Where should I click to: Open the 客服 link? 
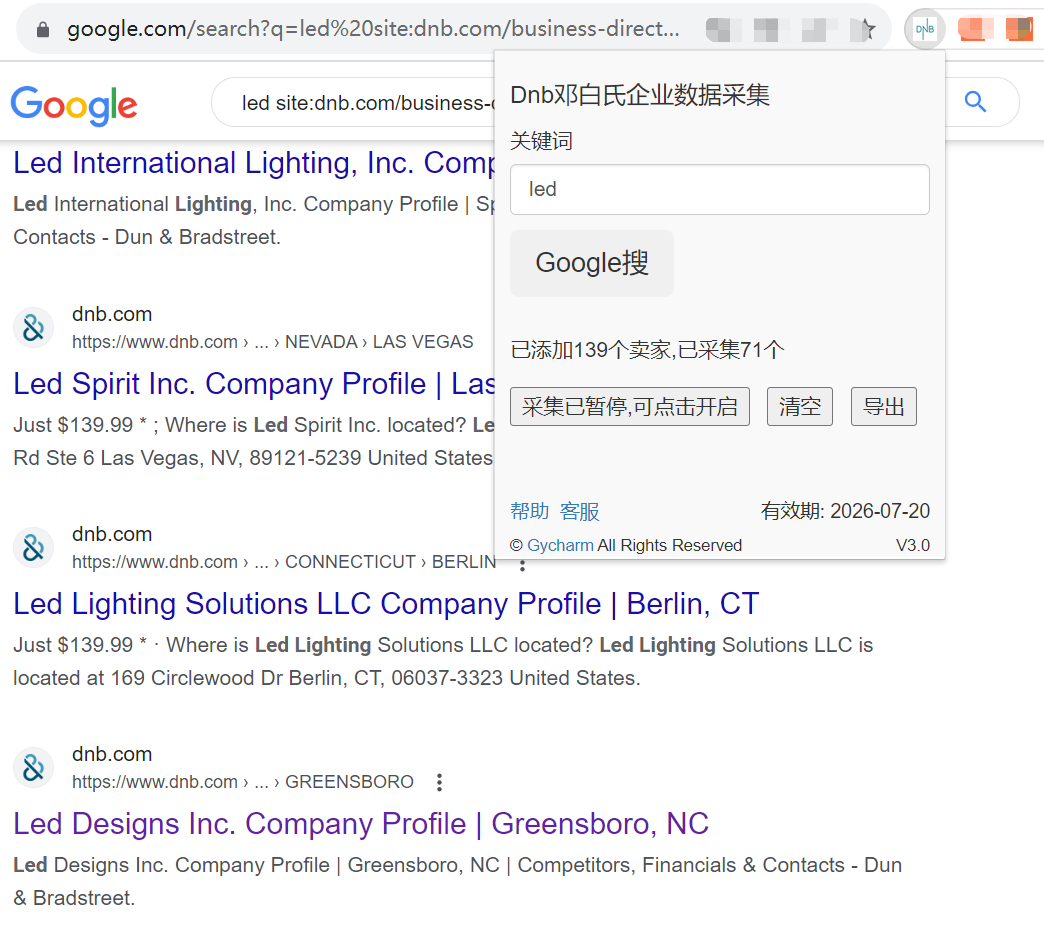coord(579,511)
